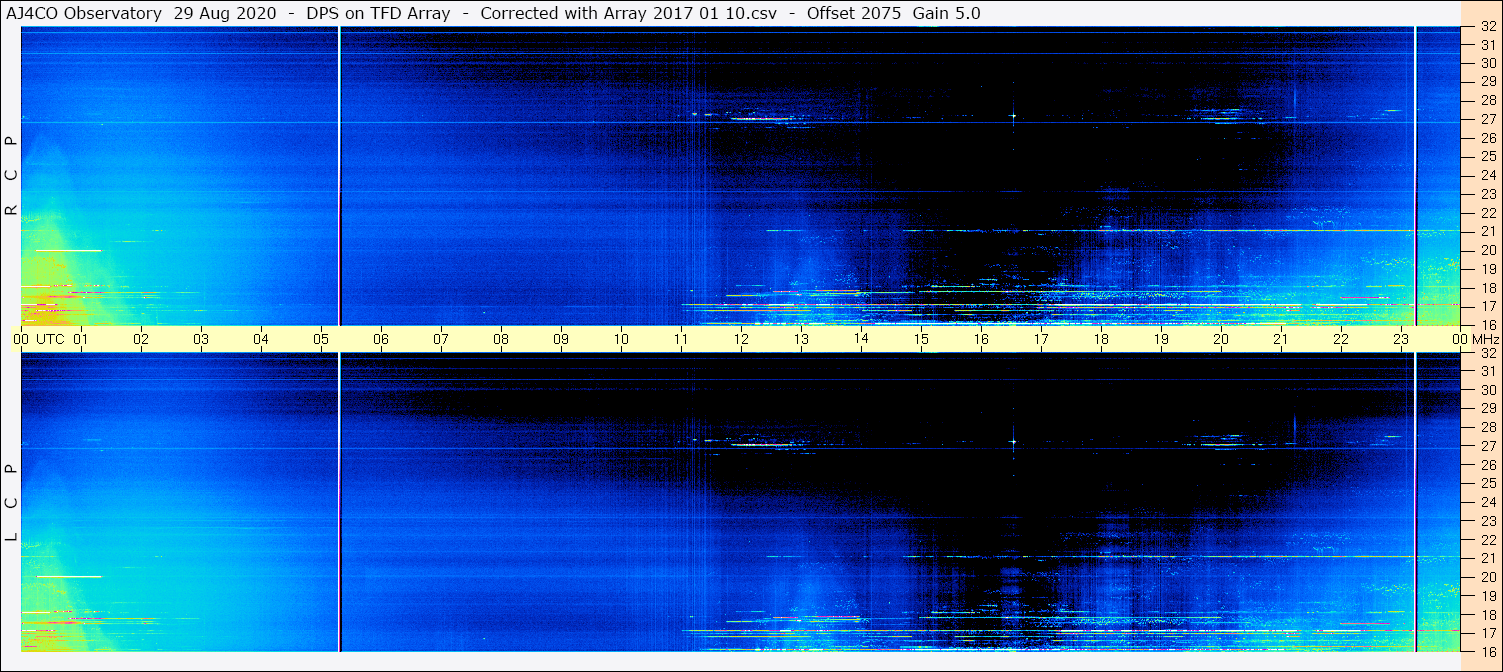Click hour "09" on the UTC axis
Image resolution: width=1503 pixels, height=672 pixels.
click(561, 339)
